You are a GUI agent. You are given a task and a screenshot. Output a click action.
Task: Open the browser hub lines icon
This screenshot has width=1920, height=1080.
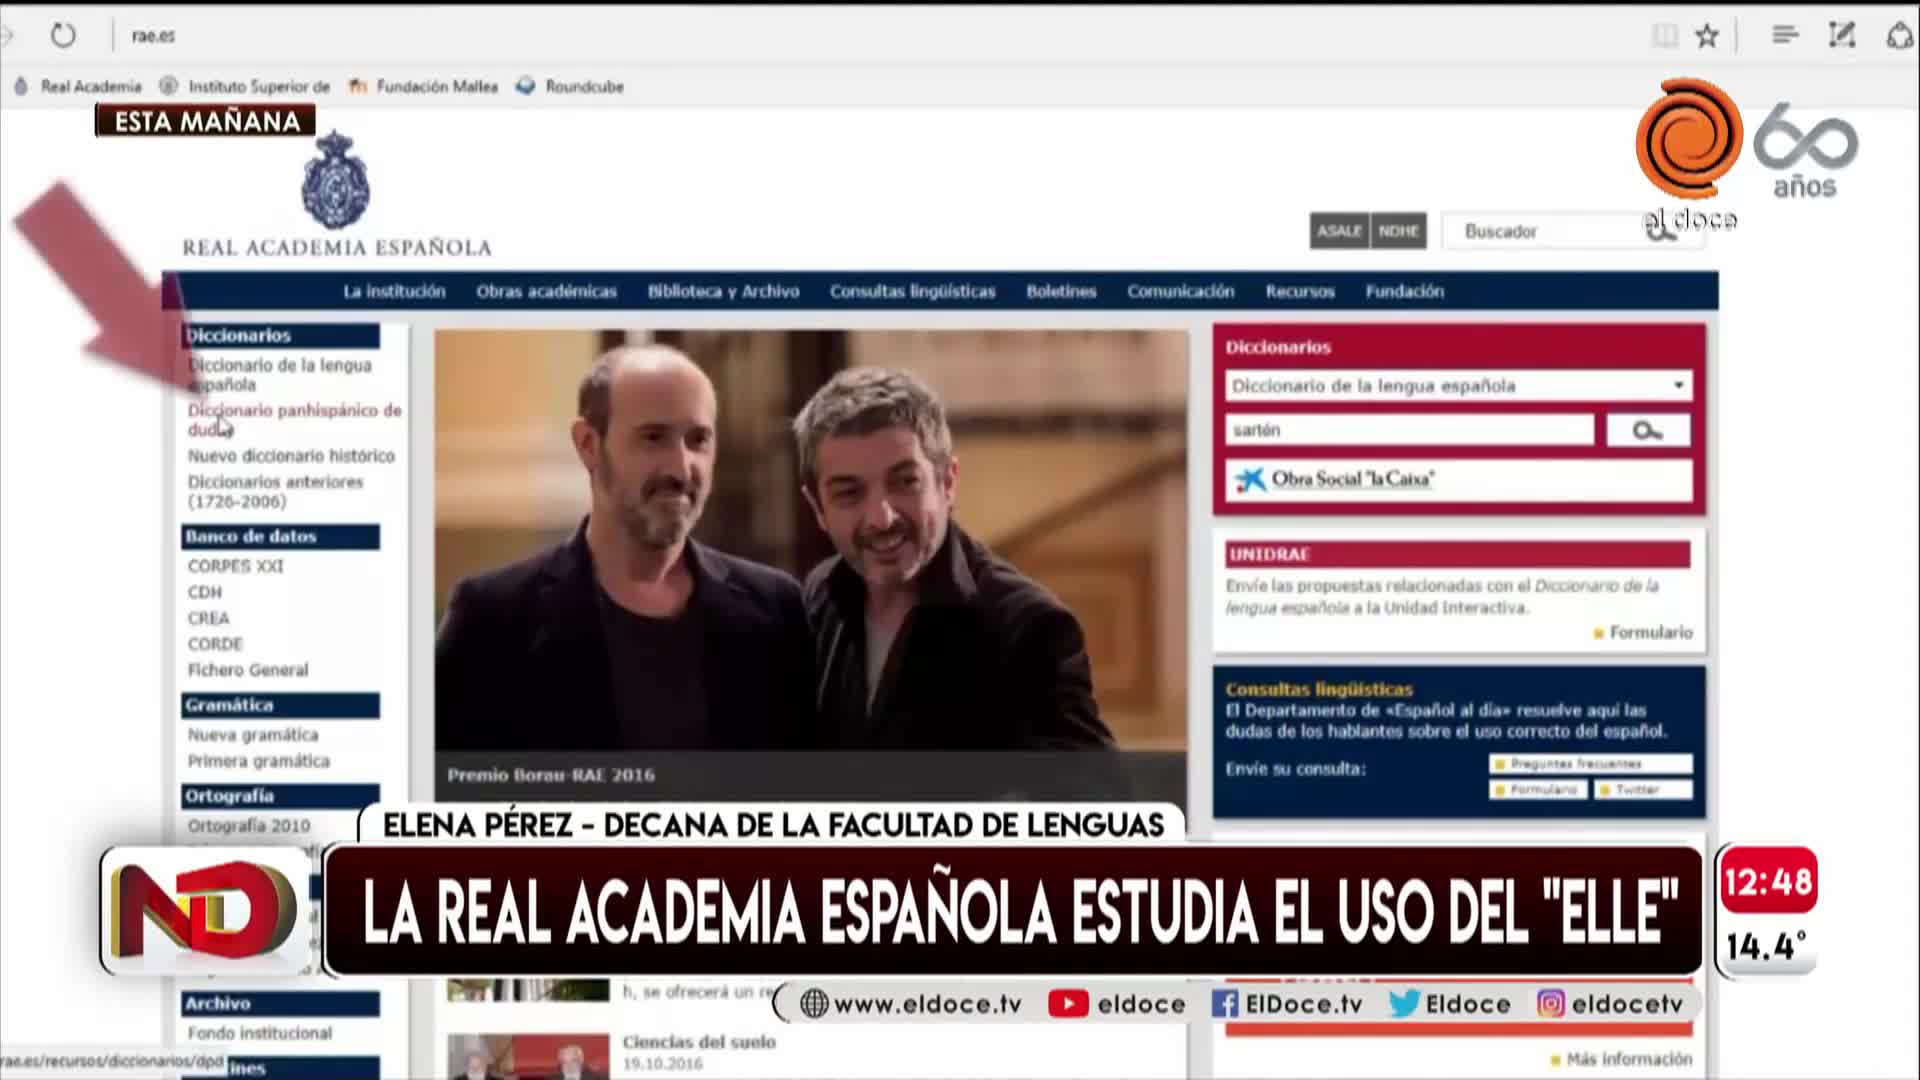[x=1785, y=35]
